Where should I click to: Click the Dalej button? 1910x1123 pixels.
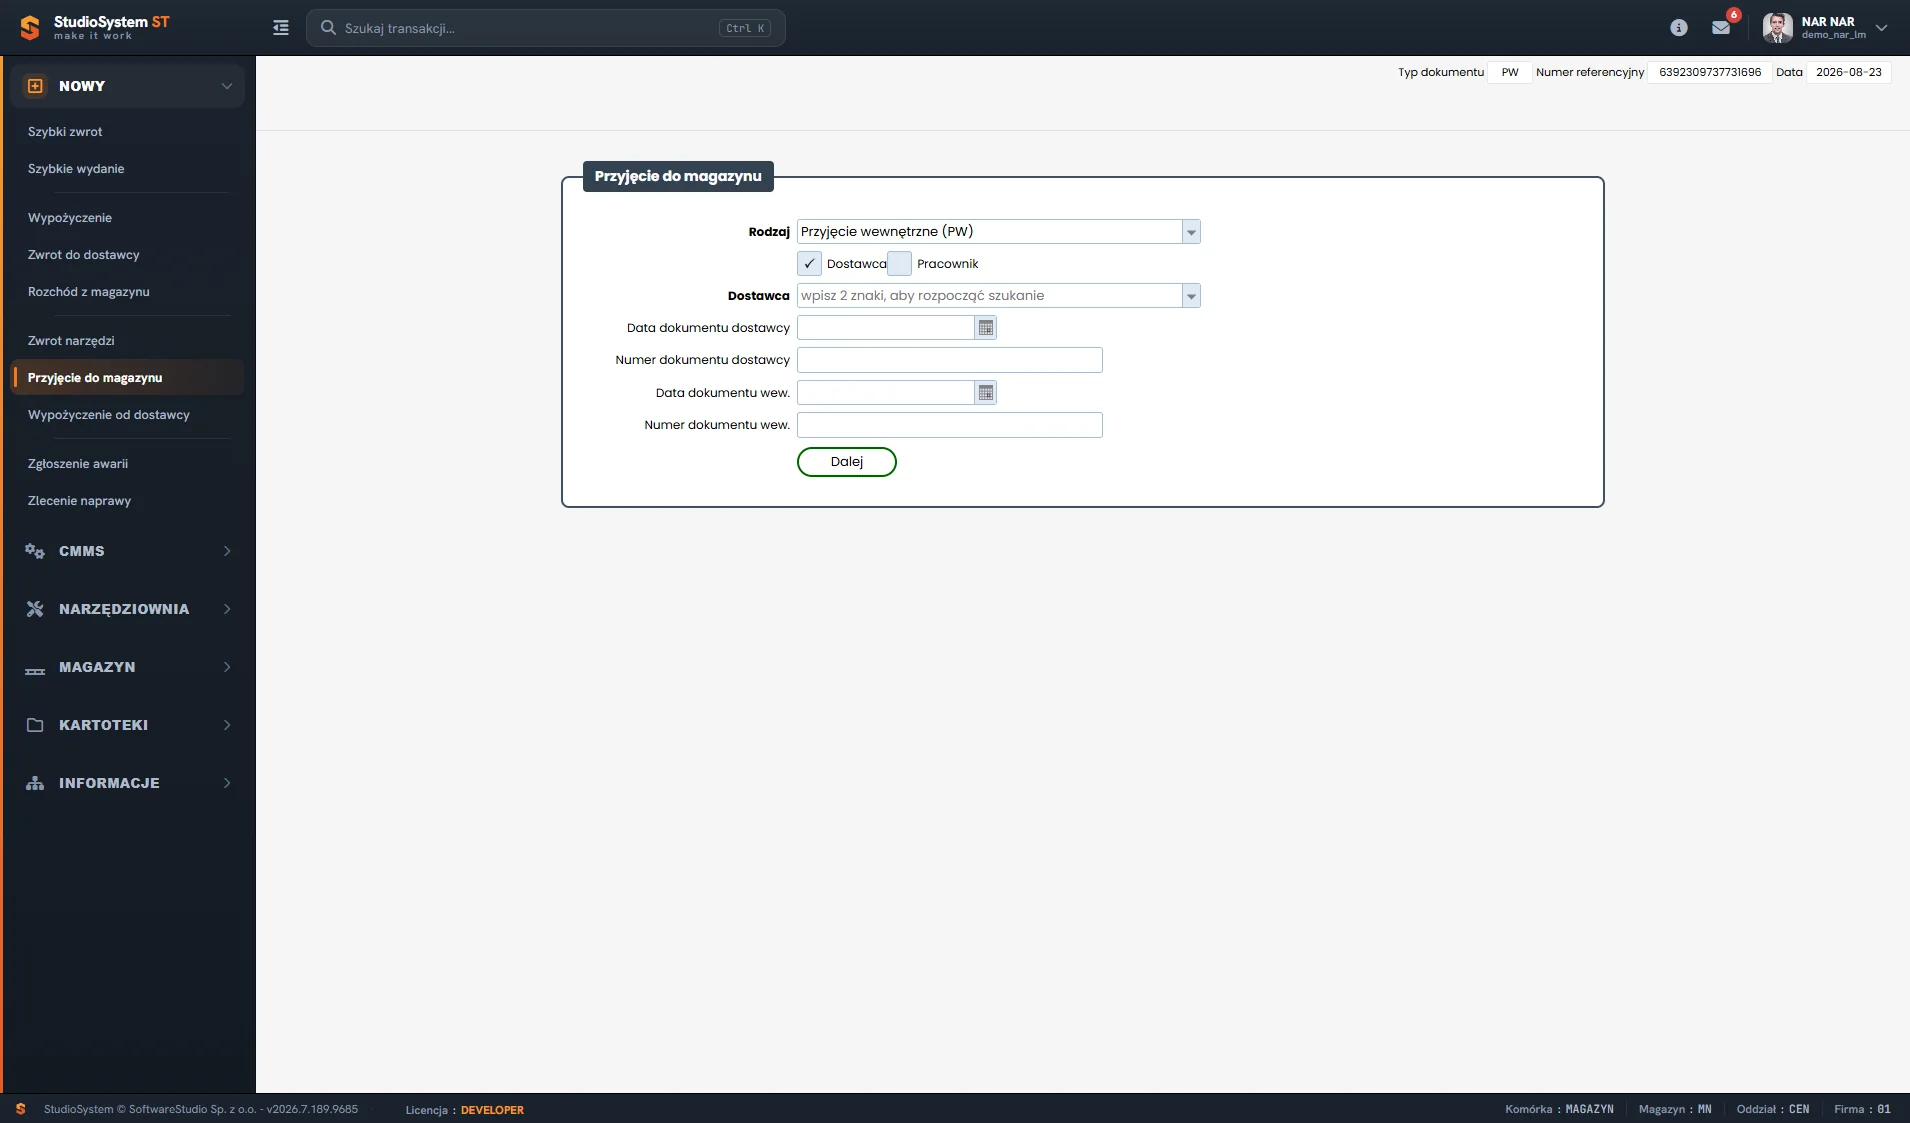click(x=847, y=462)
